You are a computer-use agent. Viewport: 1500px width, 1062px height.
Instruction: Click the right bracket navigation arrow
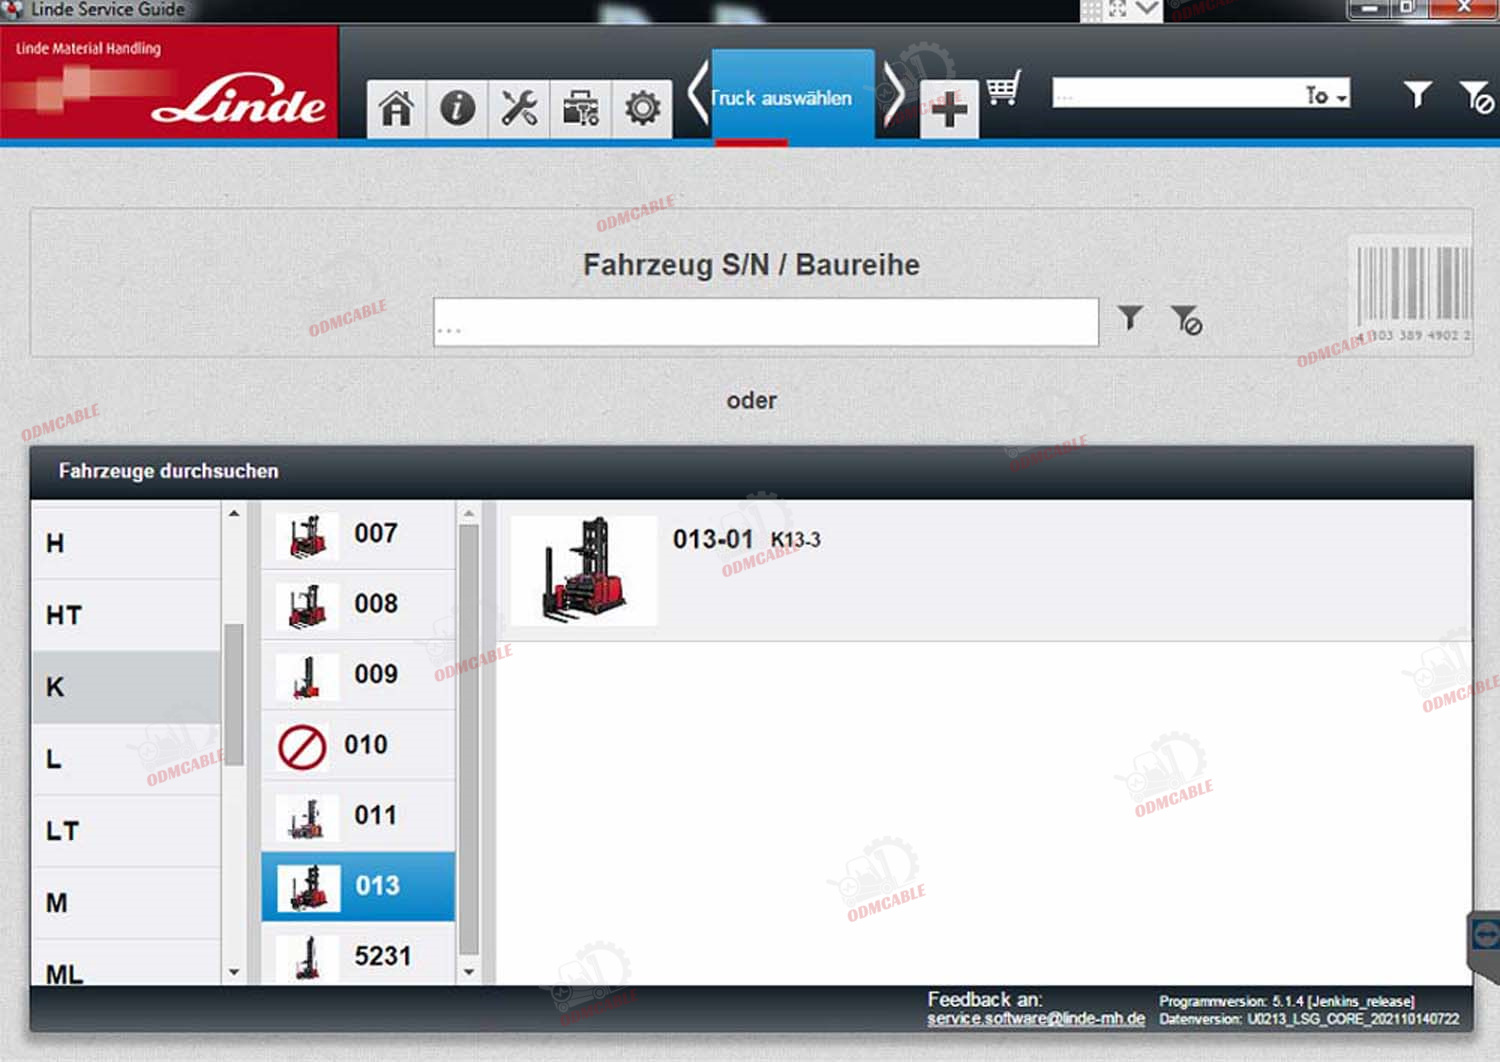[893, 92]
